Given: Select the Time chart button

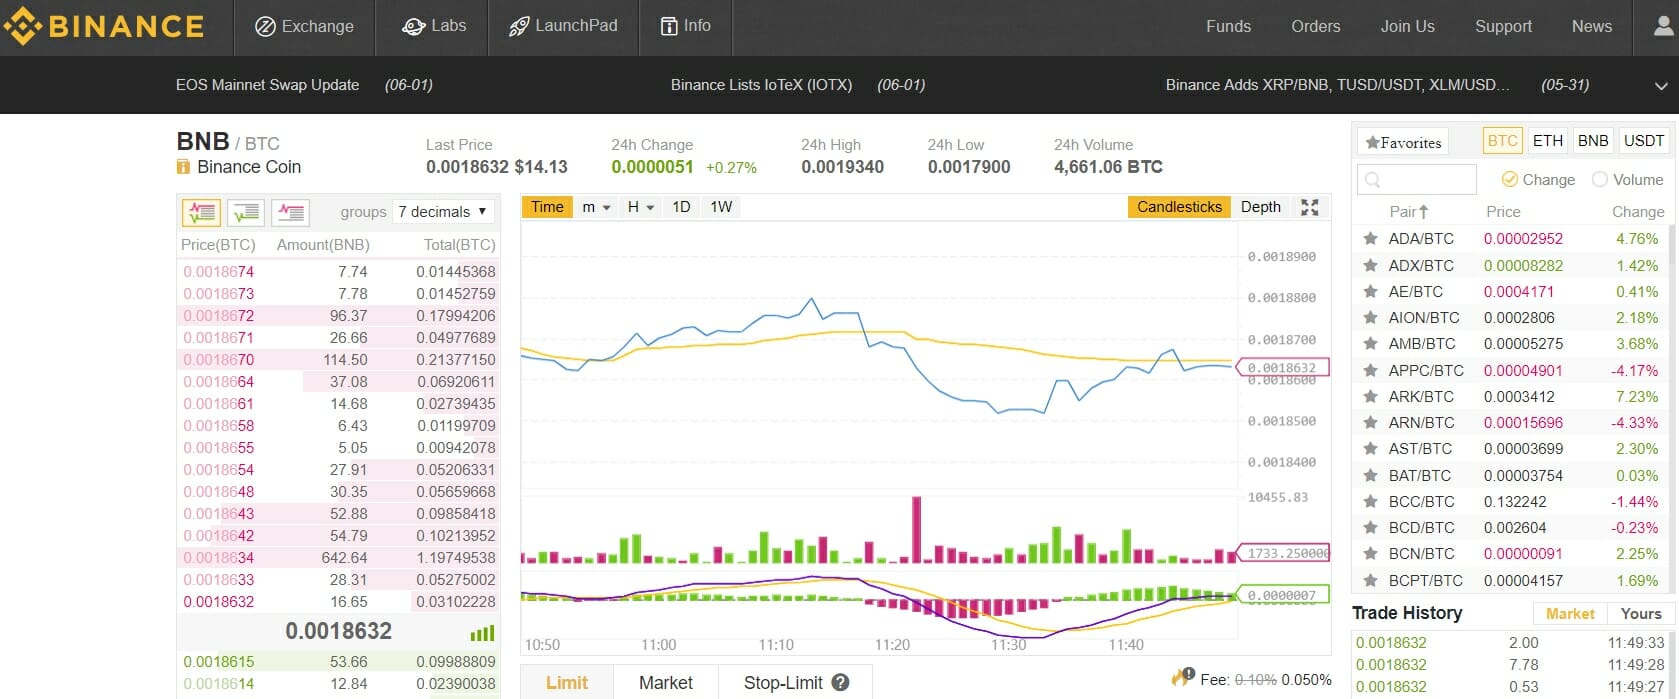Looking at the screenshot, I should pos(547,207).
